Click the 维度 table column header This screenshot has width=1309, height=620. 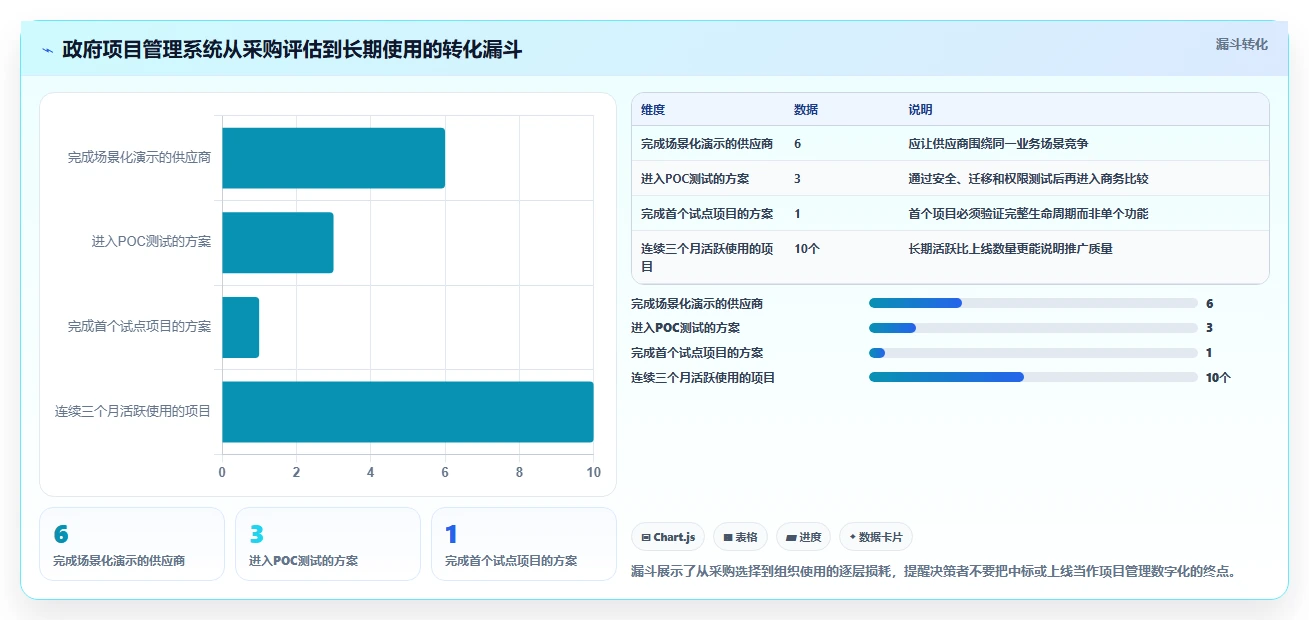653,110
